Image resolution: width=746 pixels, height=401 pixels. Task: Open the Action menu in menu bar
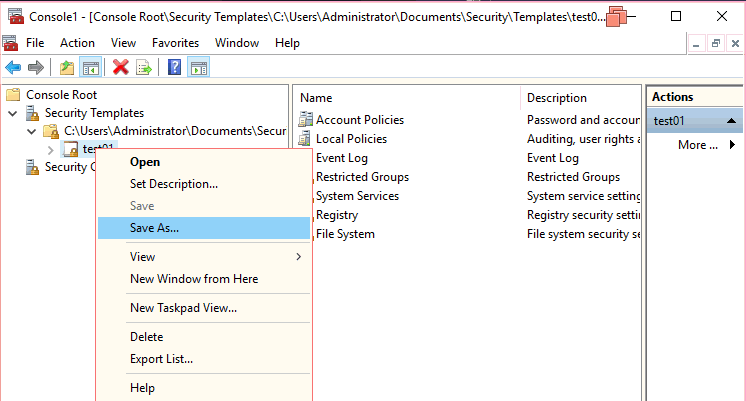point(77,43)
